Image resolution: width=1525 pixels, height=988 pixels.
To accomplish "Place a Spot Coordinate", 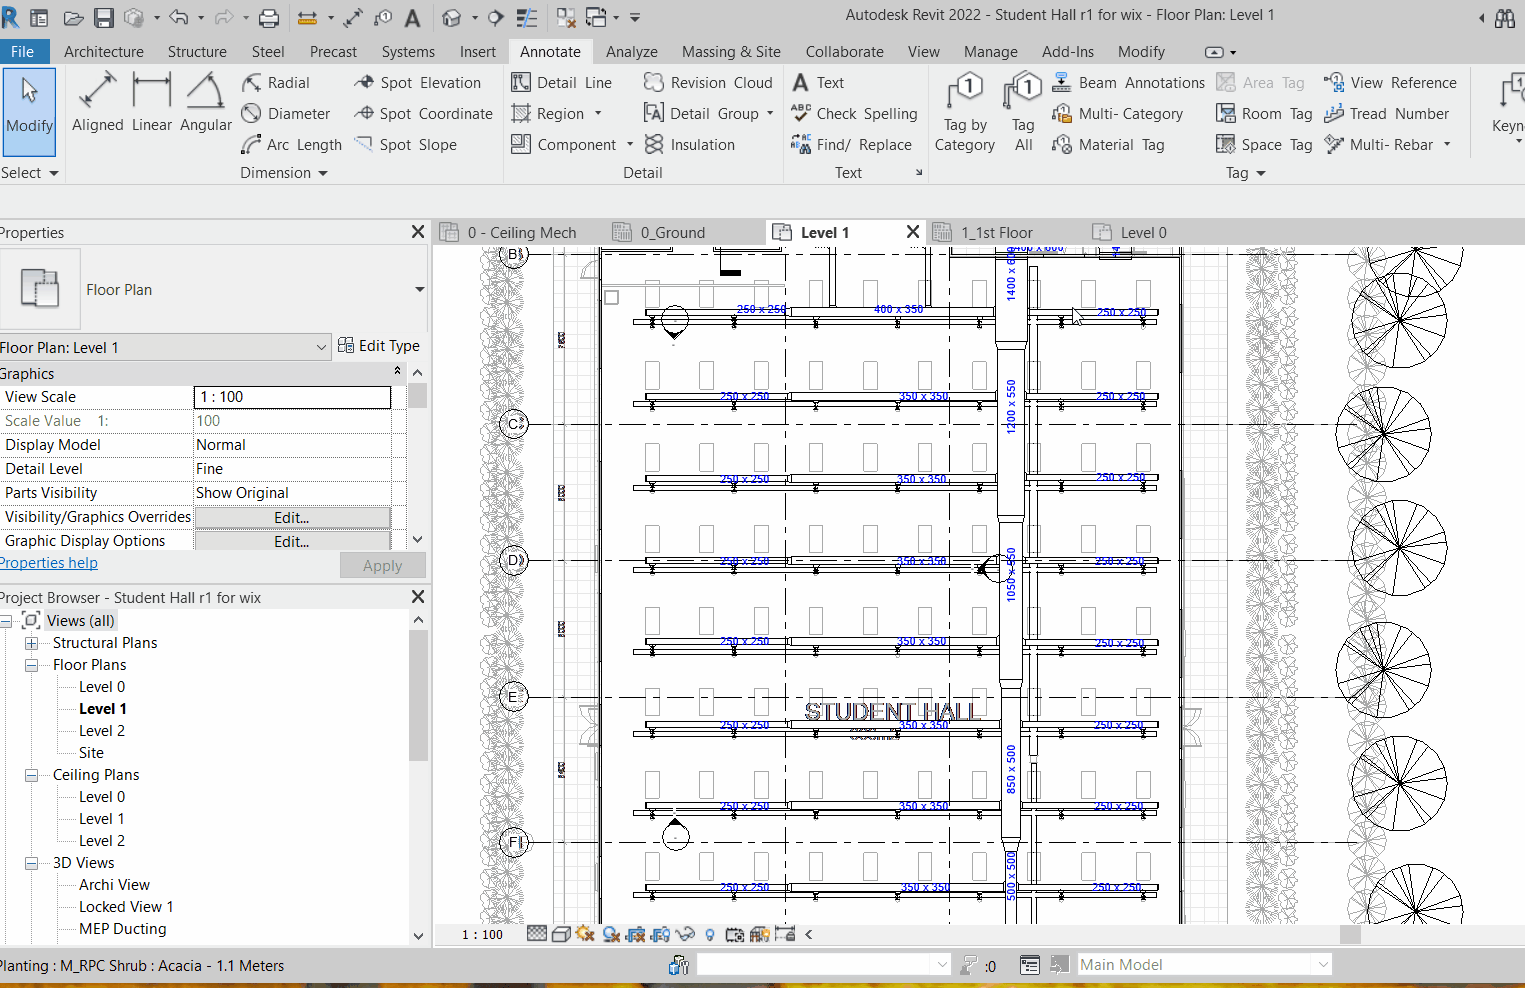I will [423, 114].
